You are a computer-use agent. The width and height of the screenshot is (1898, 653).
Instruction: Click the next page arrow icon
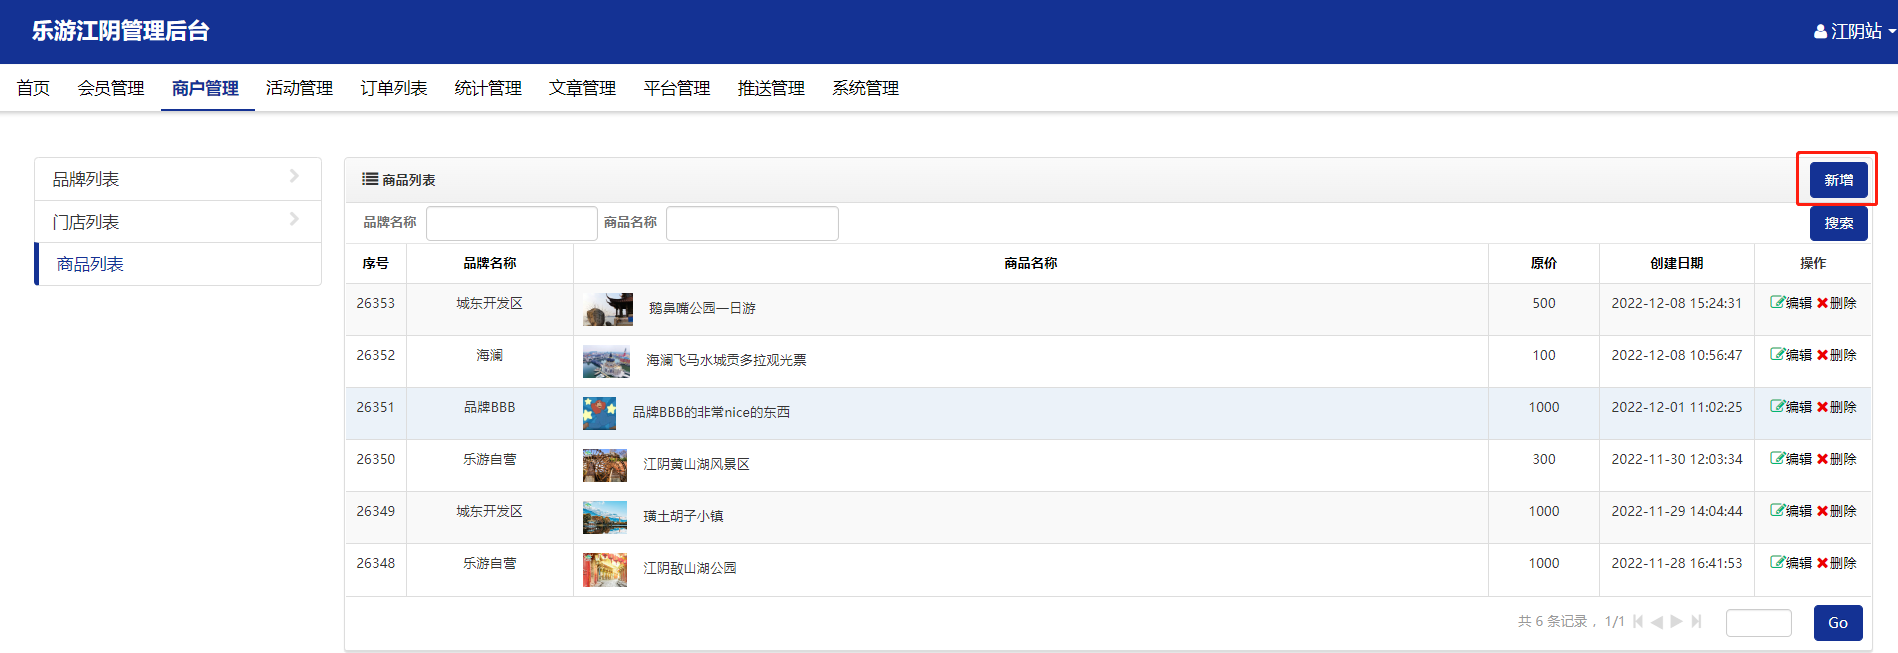coord(1676,622)
